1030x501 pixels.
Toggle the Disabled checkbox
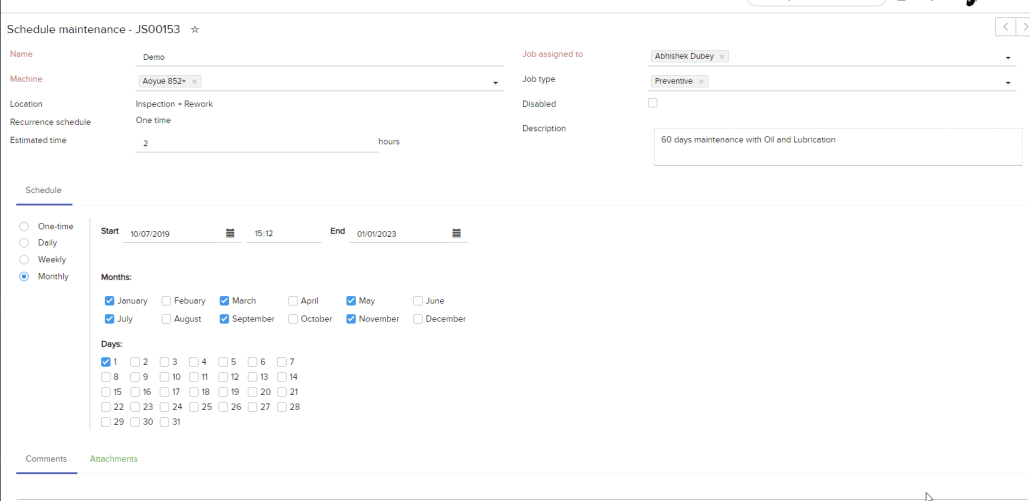pyautogui.click(x=652, y=103)
